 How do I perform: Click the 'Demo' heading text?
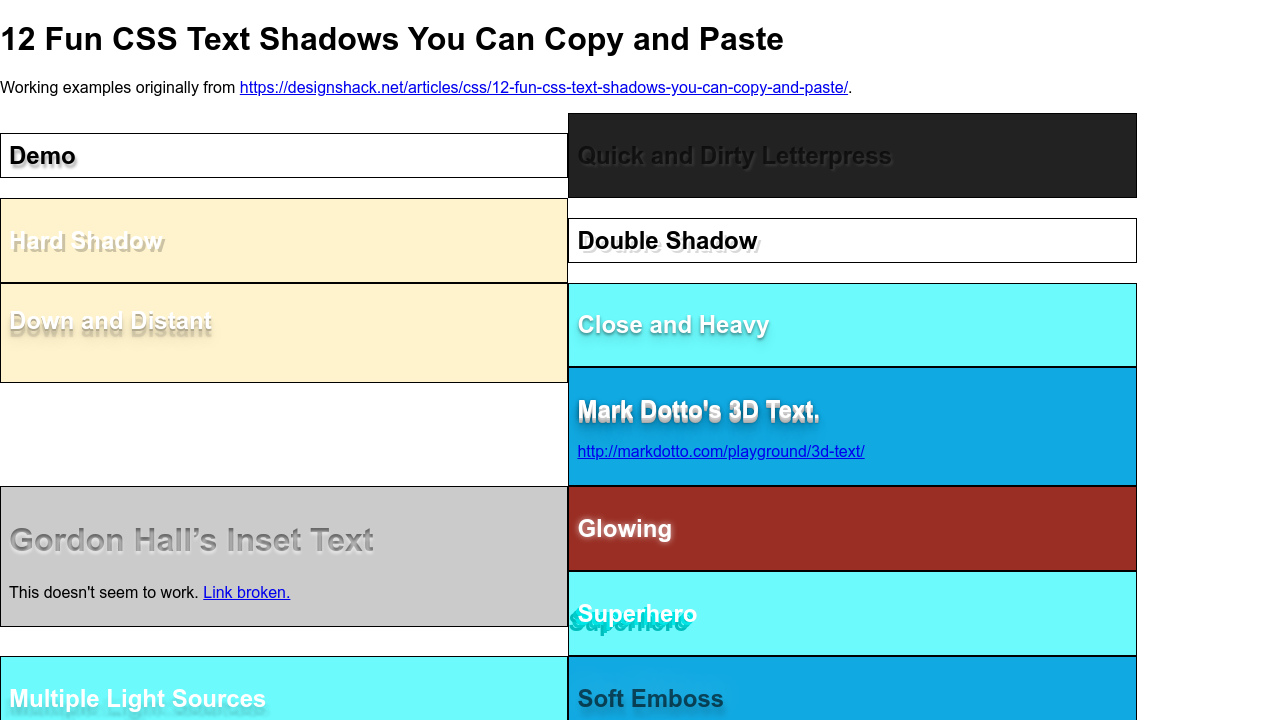click(42, 156)
